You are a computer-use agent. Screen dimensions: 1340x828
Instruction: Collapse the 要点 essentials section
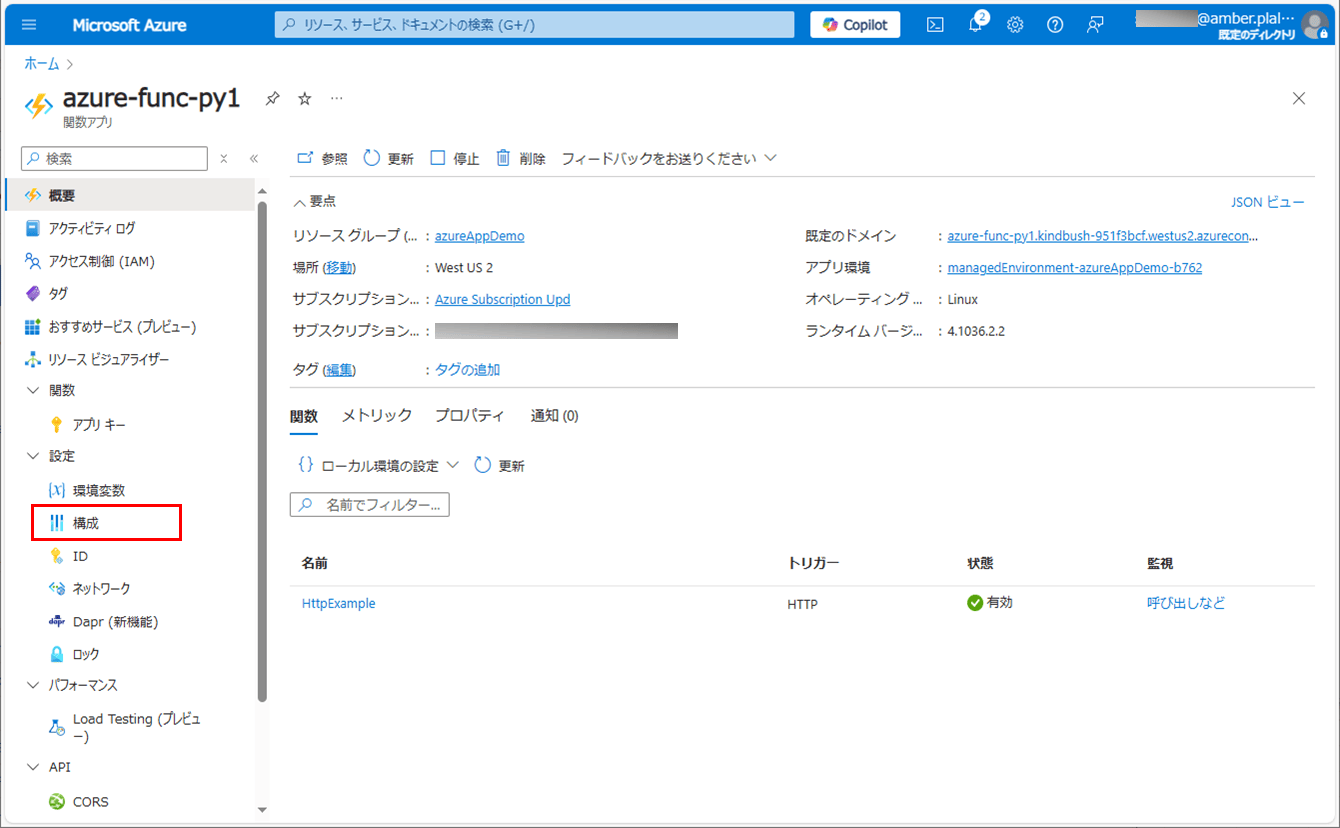click(x=314, y=201)
